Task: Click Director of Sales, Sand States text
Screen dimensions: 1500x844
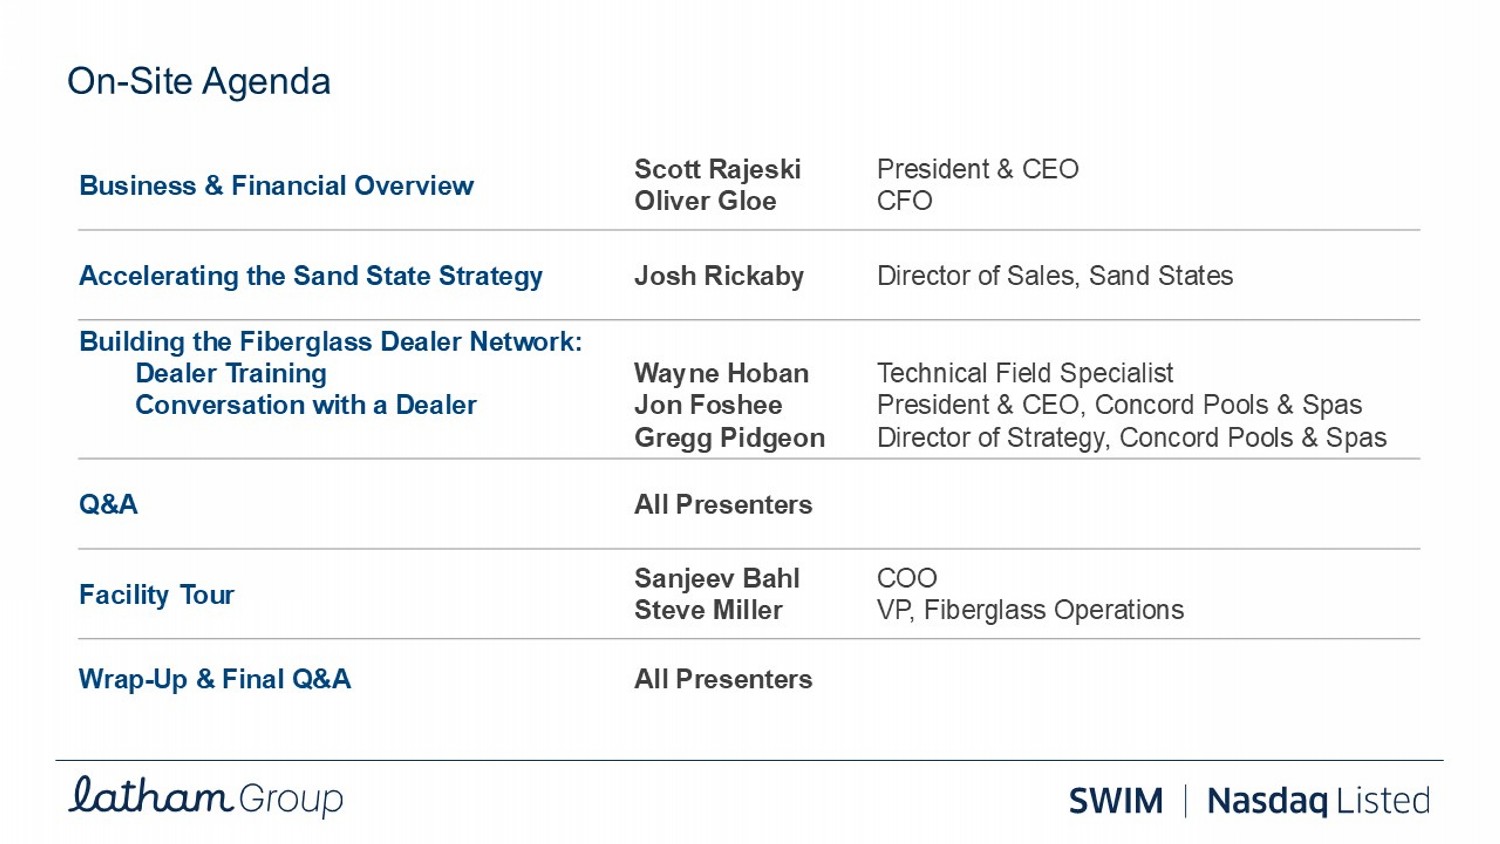Action: pos(1055,276)
